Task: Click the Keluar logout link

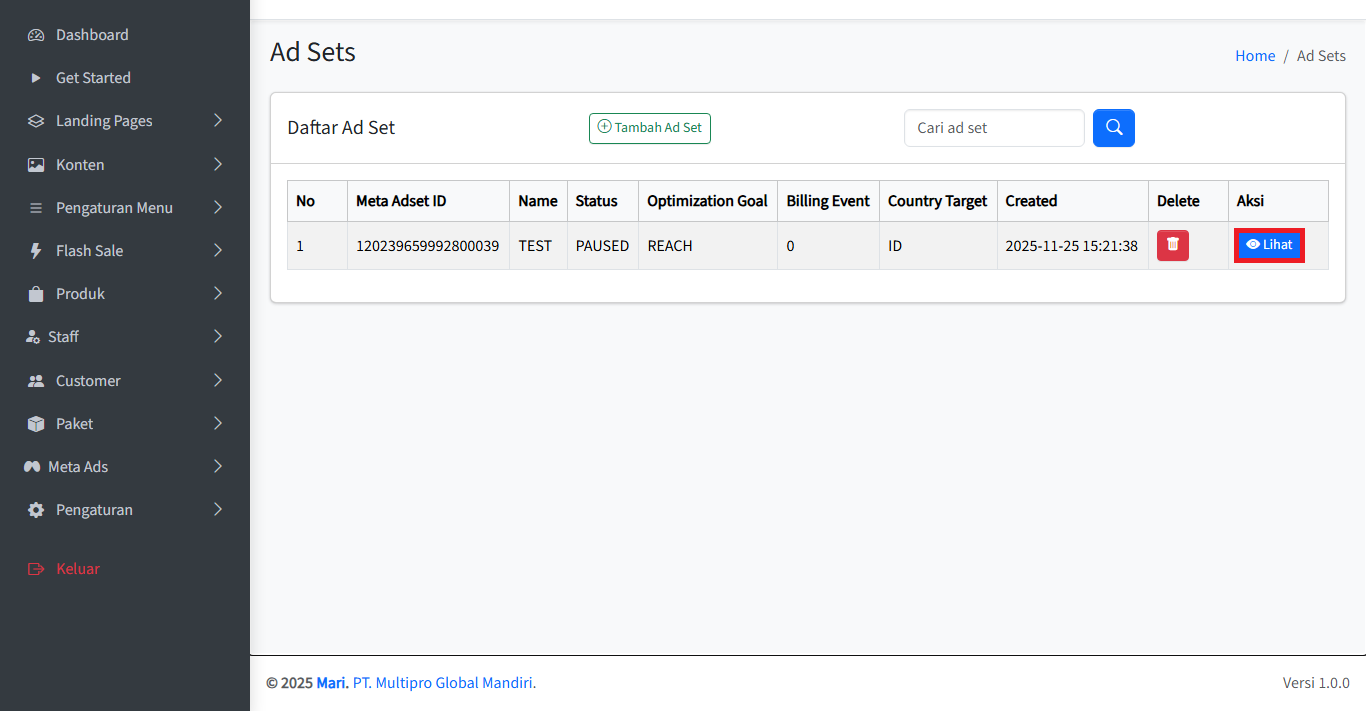Action: pos(77,569)
